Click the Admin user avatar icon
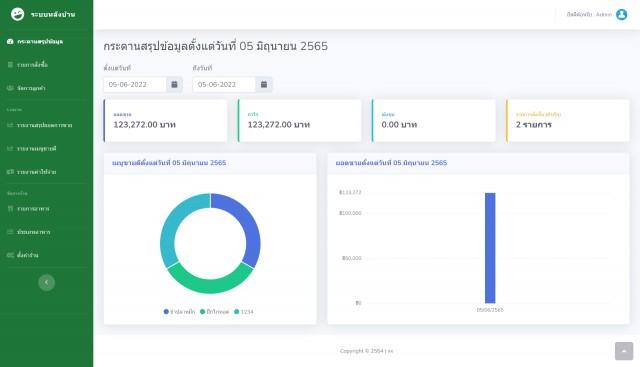This screenshot has width=640, height=367. 622,15
